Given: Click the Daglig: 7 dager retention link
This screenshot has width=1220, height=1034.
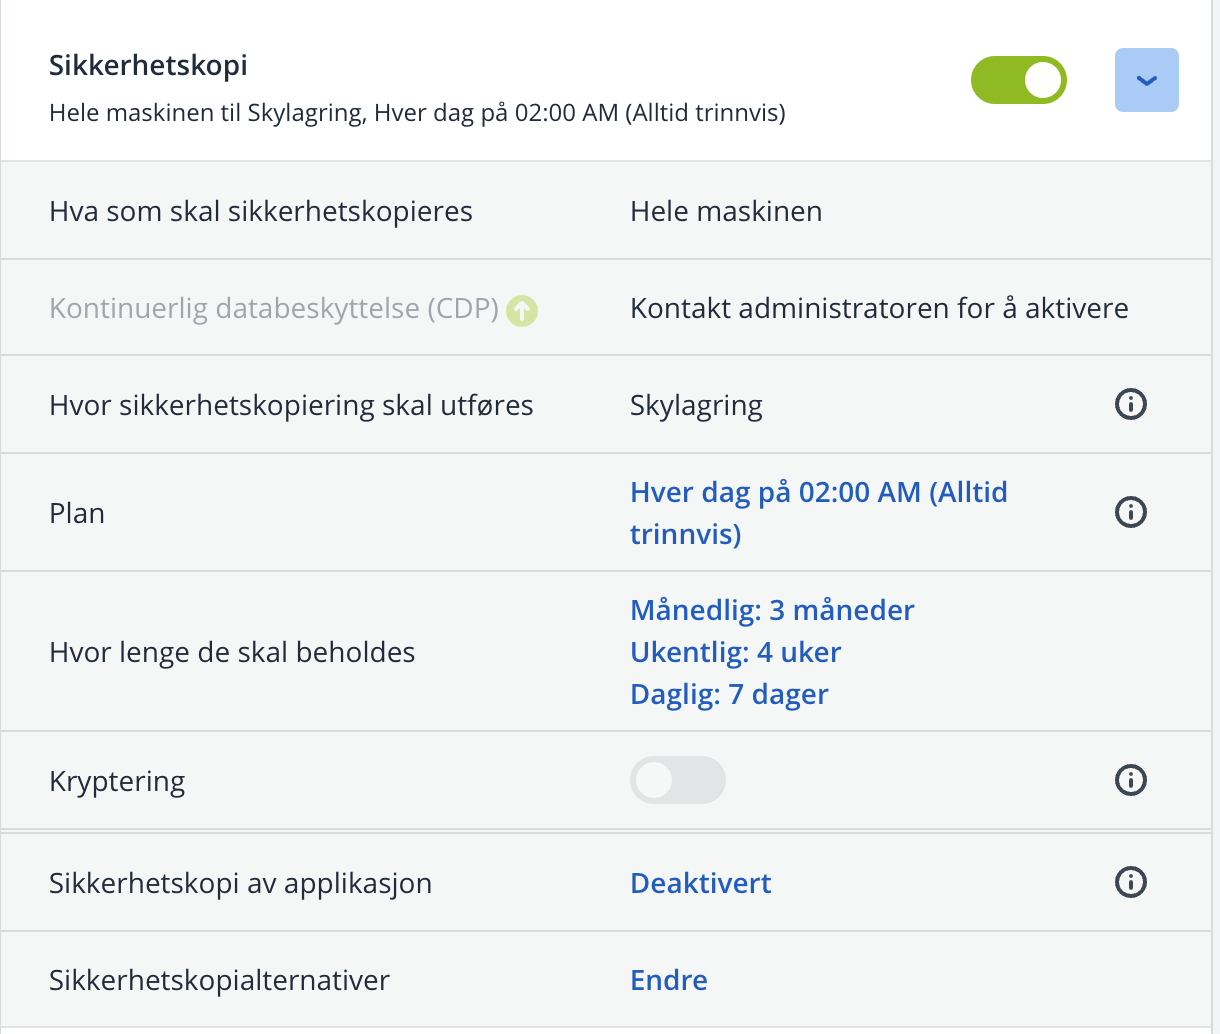Looking at the screenshot, I should point(729,694).
